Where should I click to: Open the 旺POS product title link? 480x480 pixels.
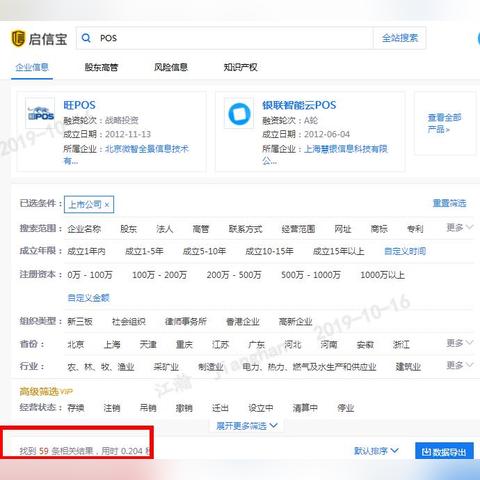coord(79,105)
